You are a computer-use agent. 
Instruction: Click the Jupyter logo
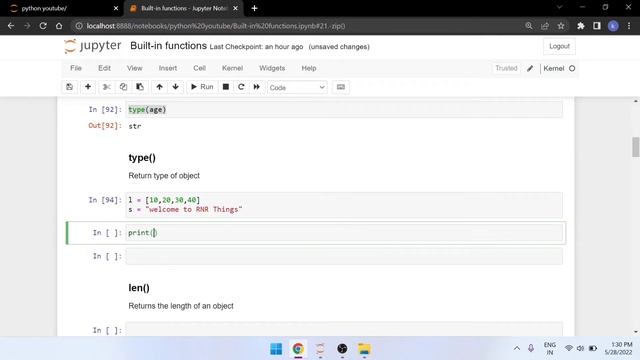pyautogui.click(x=93, y=46)
